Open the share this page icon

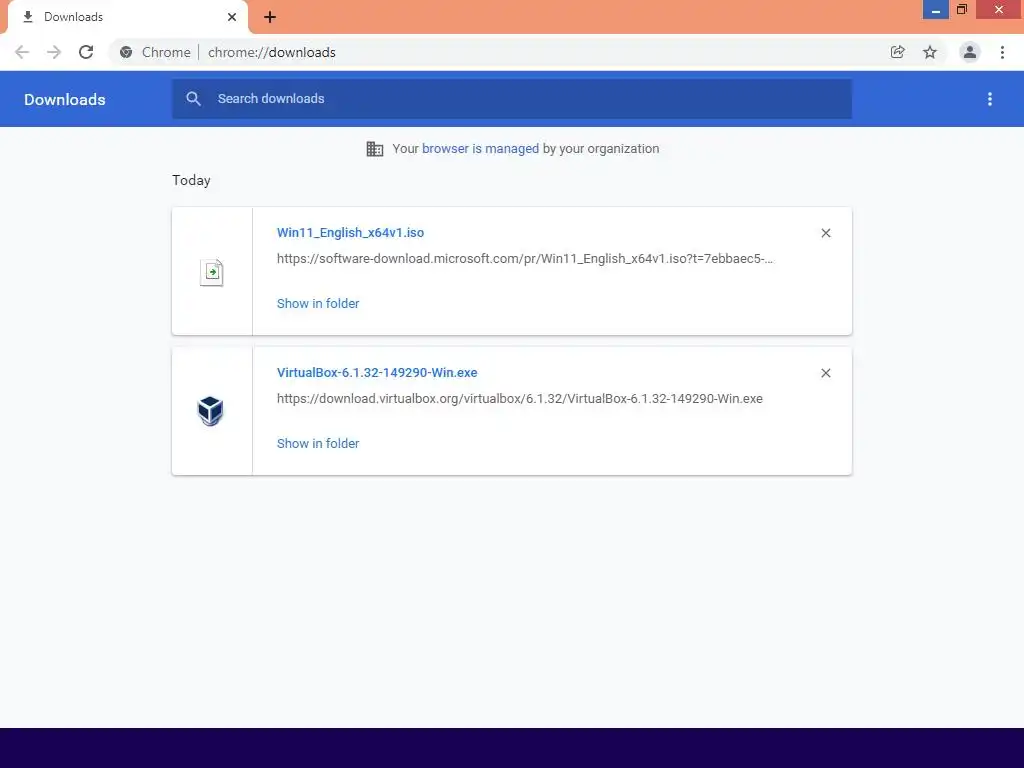pyautogui.click(x=898, y=52)
